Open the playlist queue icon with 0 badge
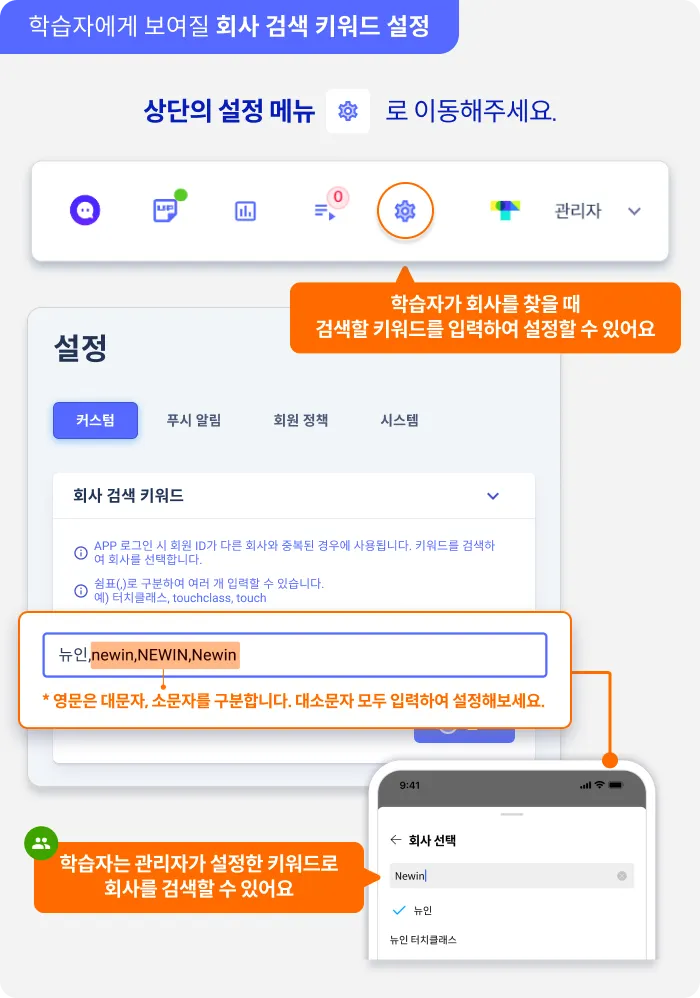Image resolution: width=700 pixels, height=998 pixels. click(326, 208)
